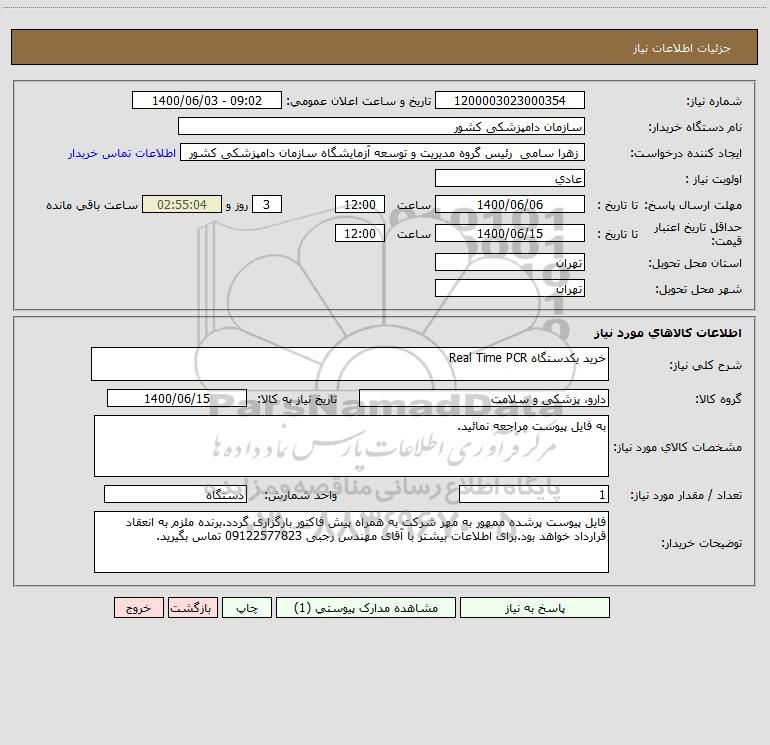Screen dimensions: 770x745
Task: Click the تاریخ نیاز به کالا field 1400/06/15
Action: [177, 398]
